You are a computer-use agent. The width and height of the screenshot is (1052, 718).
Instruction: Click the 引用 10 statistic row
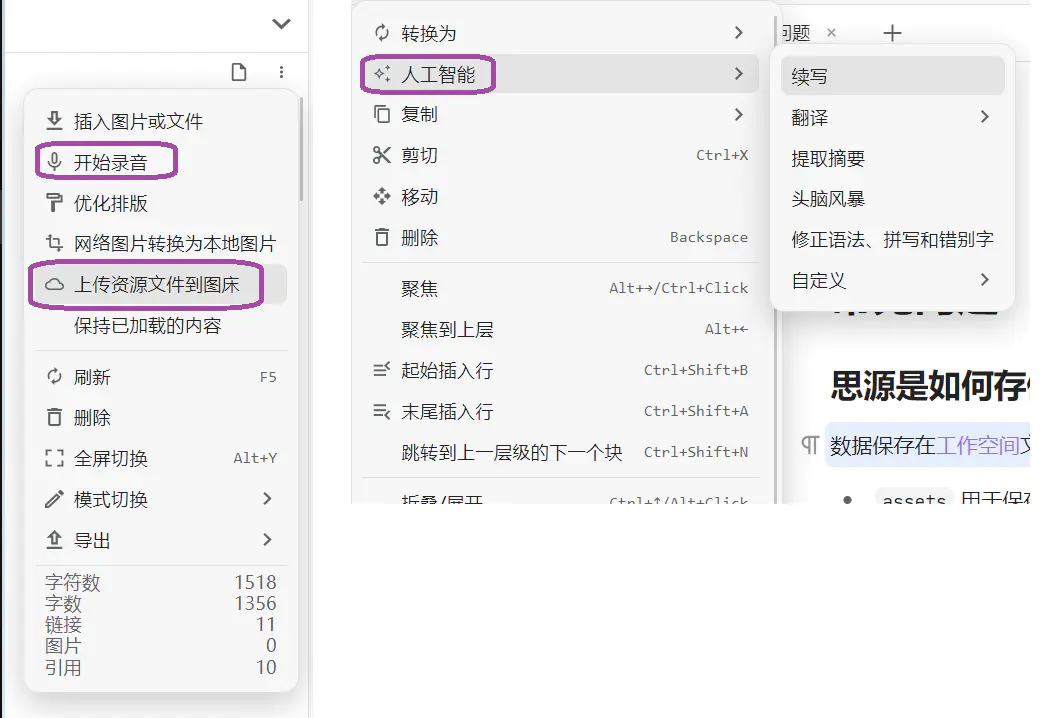pos(161,667)
